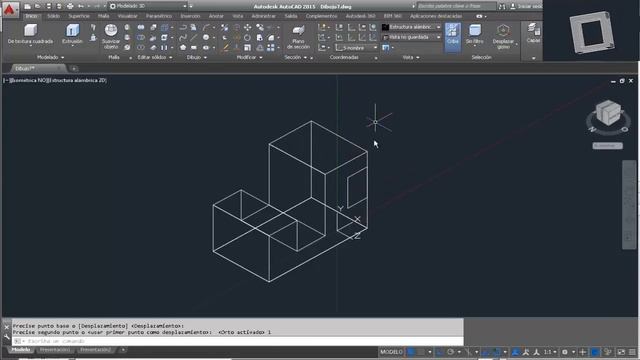Expand the Modificar panel
The height and width of the screenshot is (360, 640).
[249, 58]
